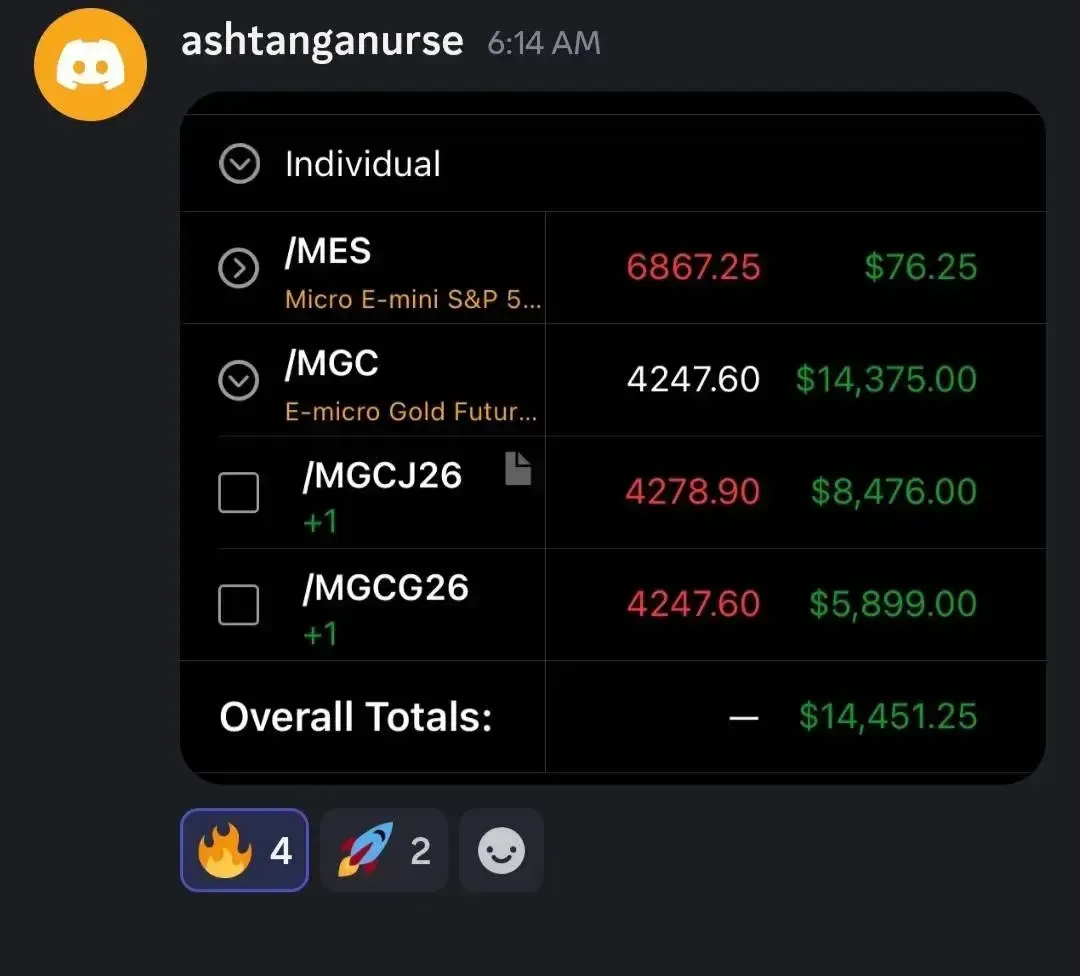The image size is (1080, 976).
Task: Open the document icon beside /MGCJ26
Action: coord(518,468)
